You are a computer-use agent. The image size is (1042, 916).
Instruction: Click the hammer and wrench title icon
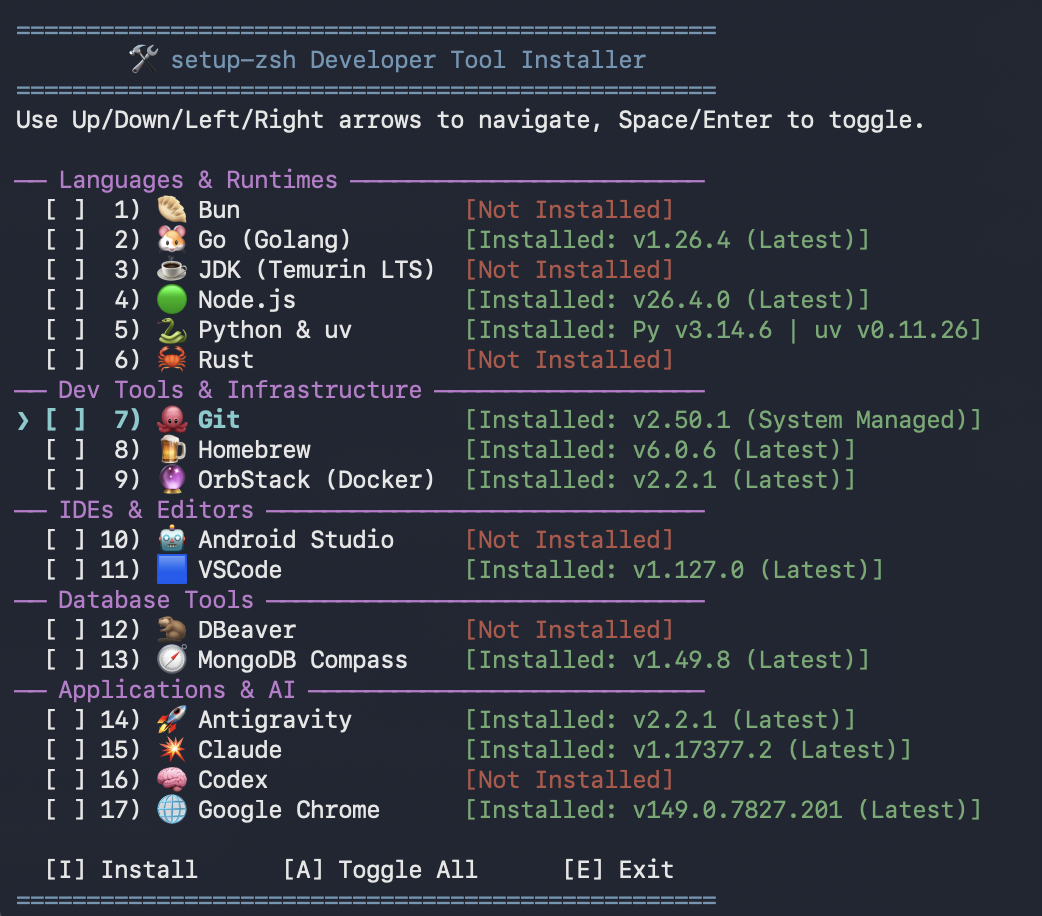144,60
